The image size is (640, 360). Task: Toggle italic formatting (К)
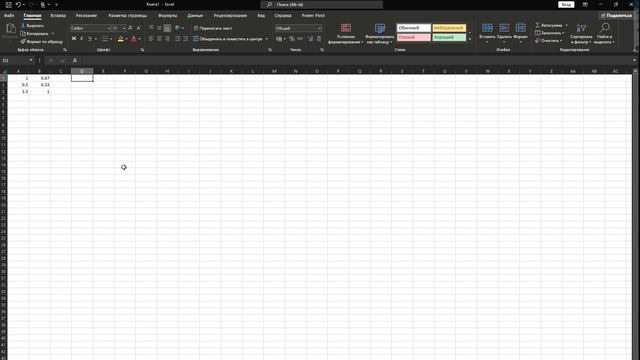click(82, 39)
